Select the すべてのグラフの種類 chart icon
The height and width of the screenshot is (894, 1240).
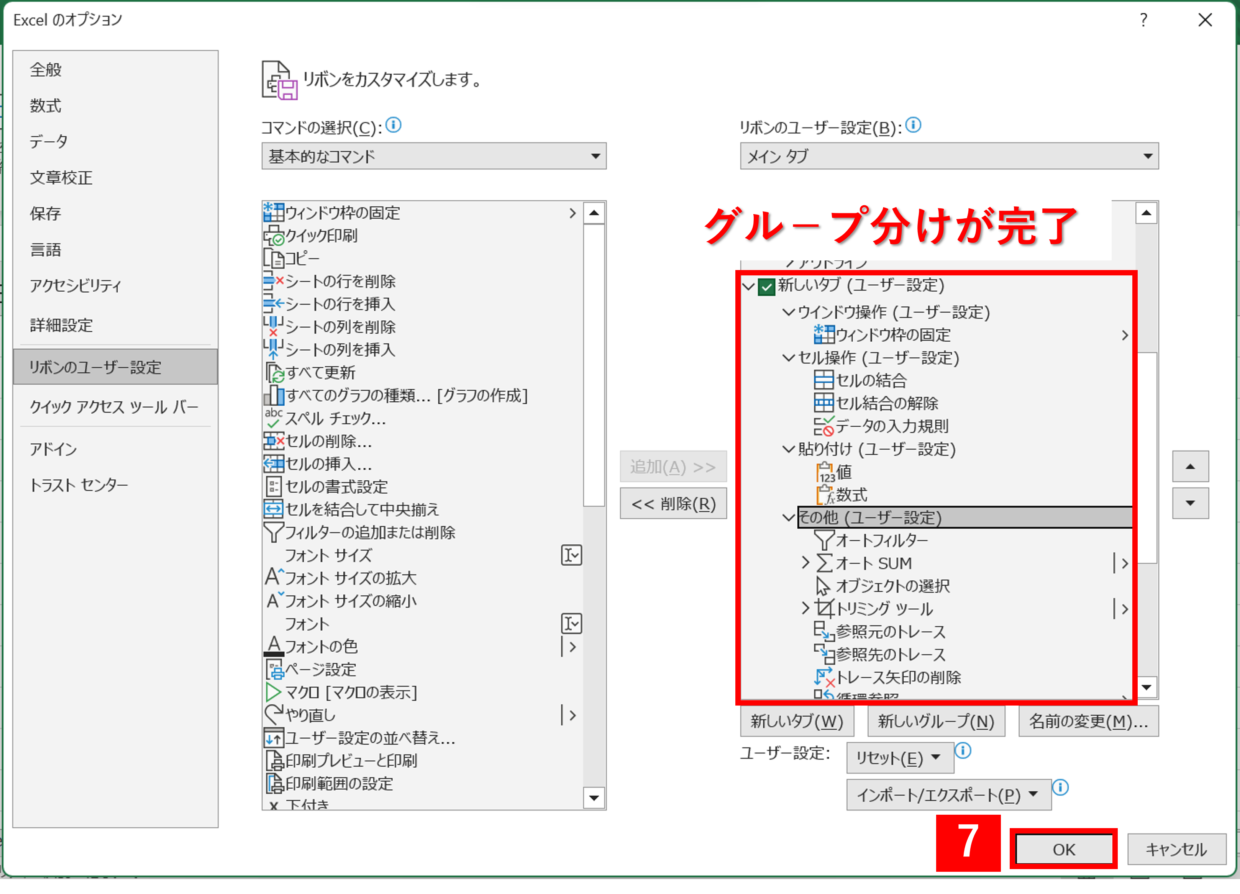point(274,396)
